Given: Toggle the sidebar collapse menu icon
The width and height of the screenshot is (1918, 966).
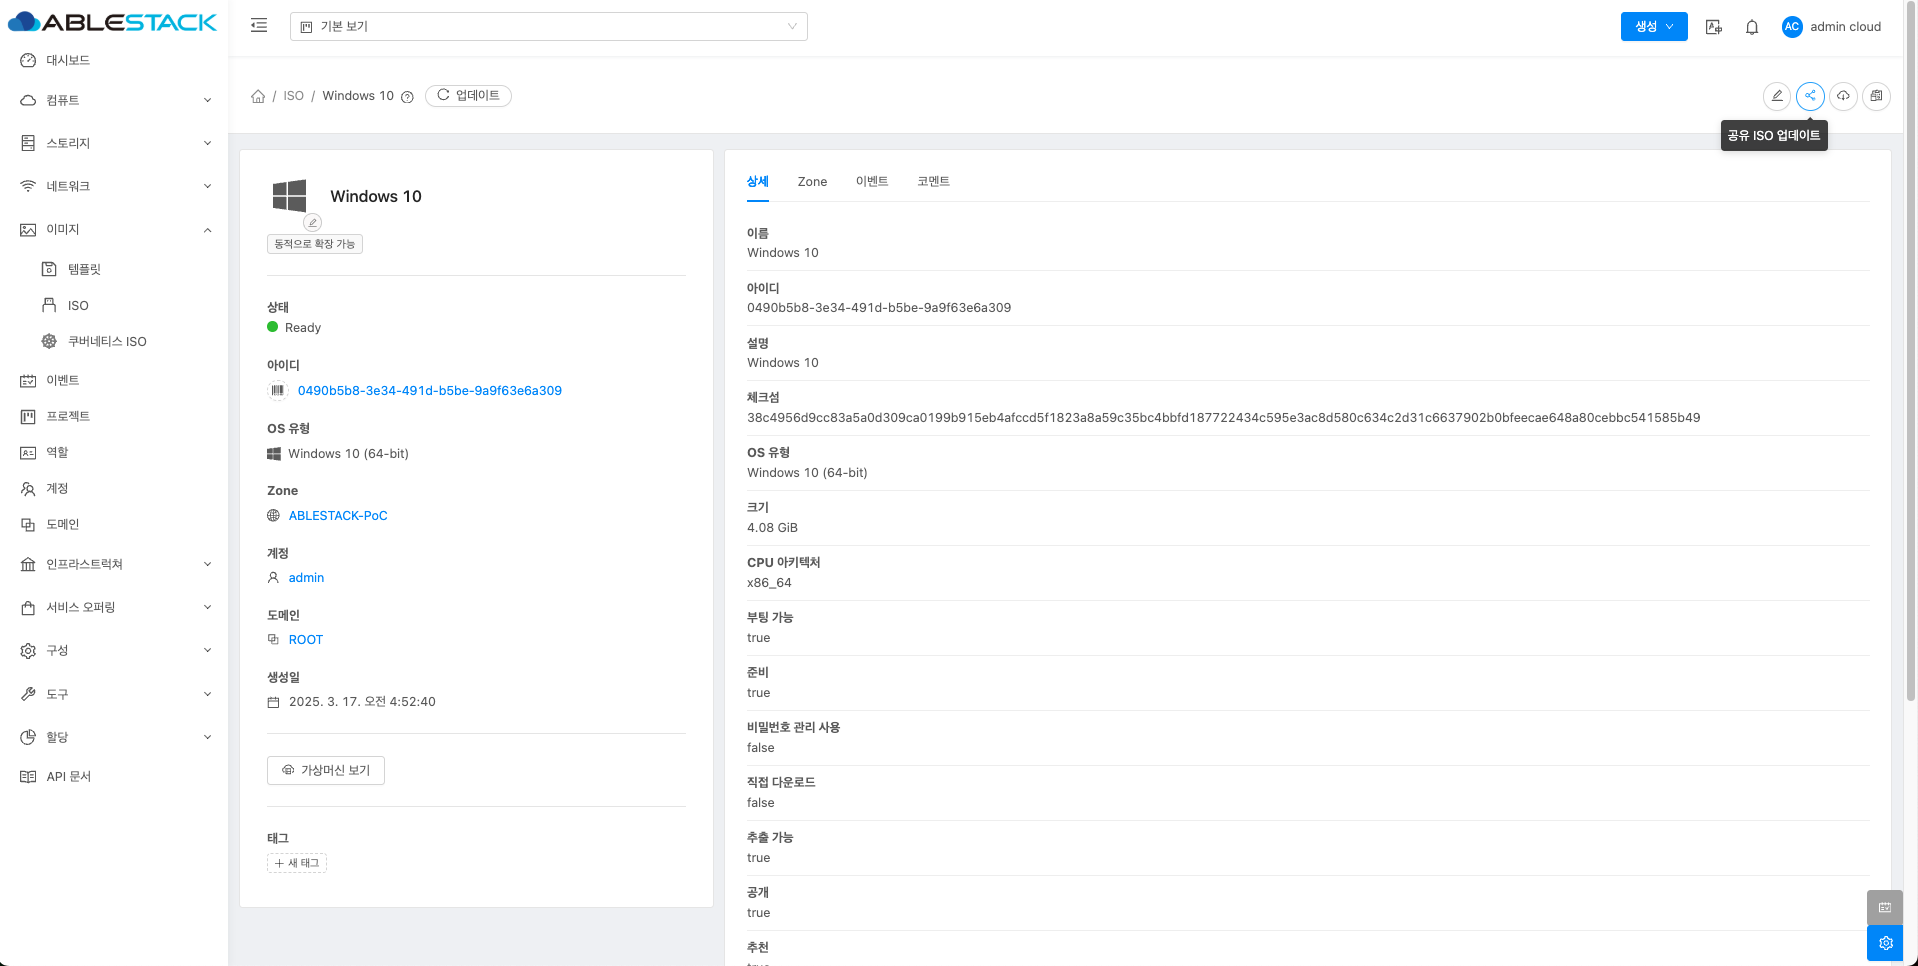Looking at the screenshot, I should [259, 26].
